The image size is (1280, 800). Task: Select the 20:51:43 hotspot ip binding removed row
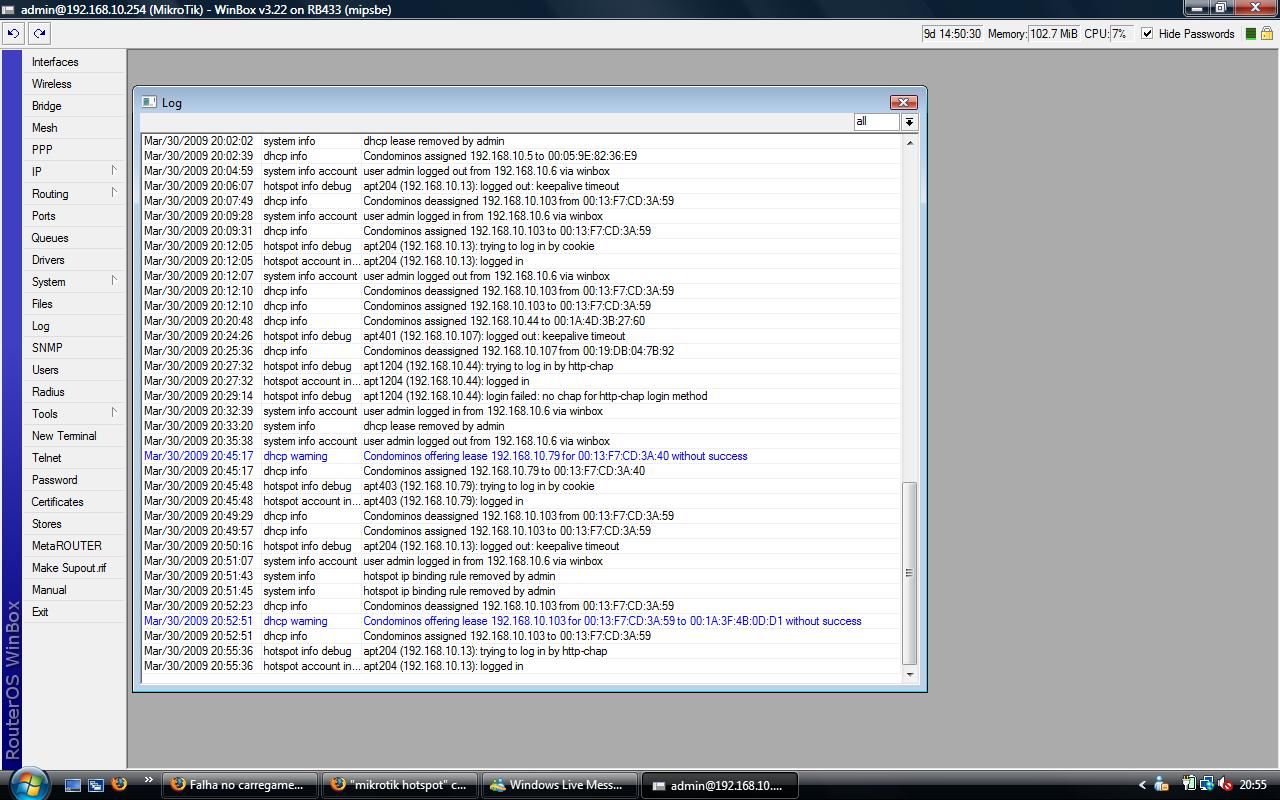coord(521,576)
